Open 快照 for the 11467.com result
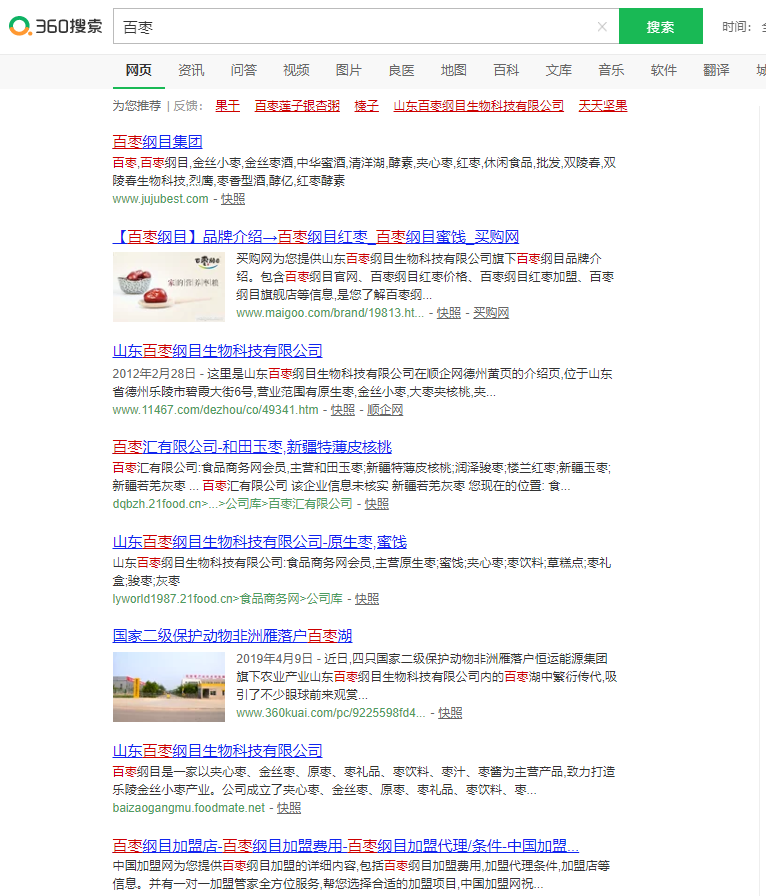766x896 pixels. [343, 410]
